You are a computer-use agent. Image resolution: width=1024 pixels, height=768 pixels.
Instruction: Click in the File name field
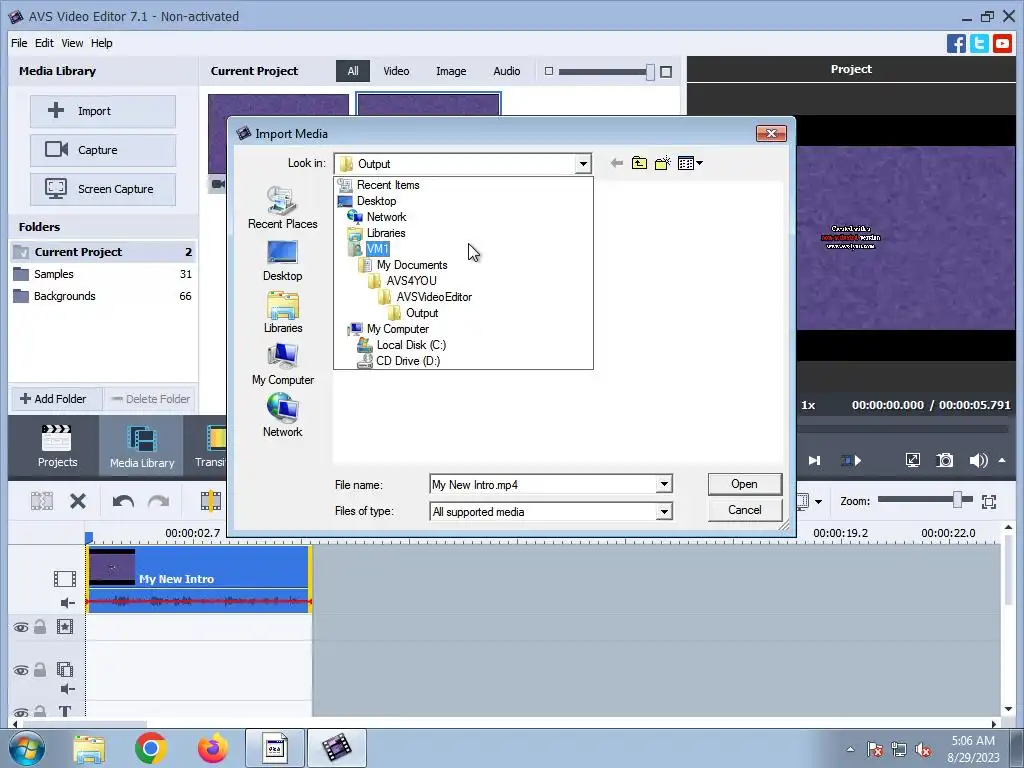coord(543,485)
